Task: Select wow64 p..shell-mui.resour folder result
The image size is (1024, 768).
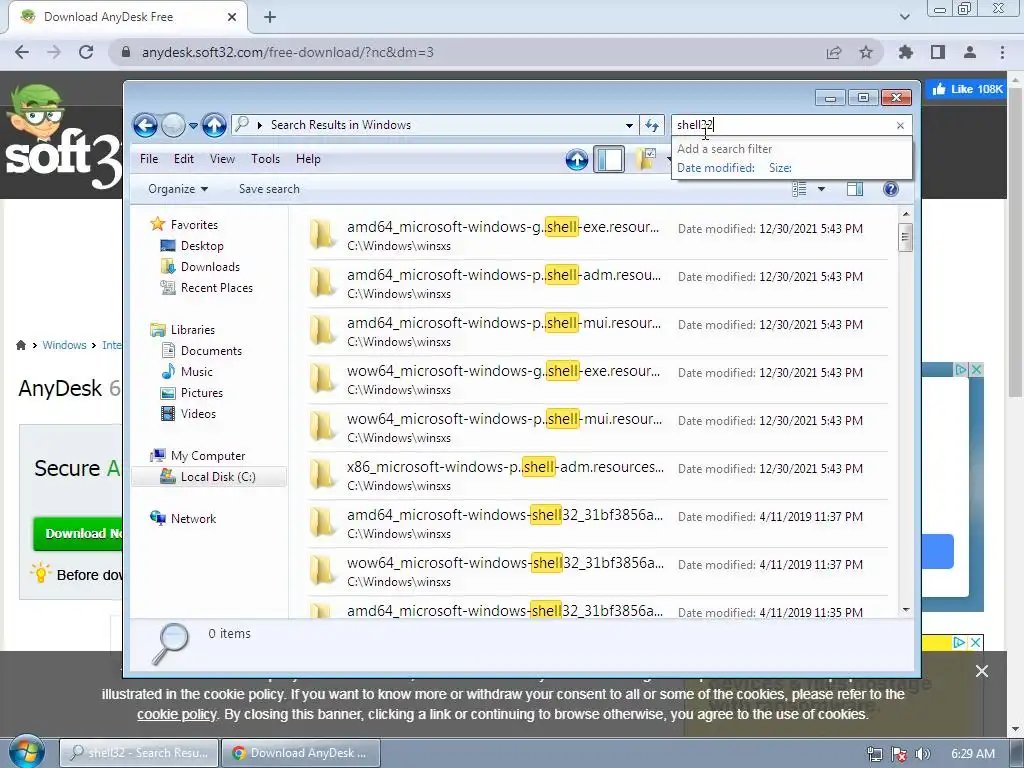Action: 597,428
